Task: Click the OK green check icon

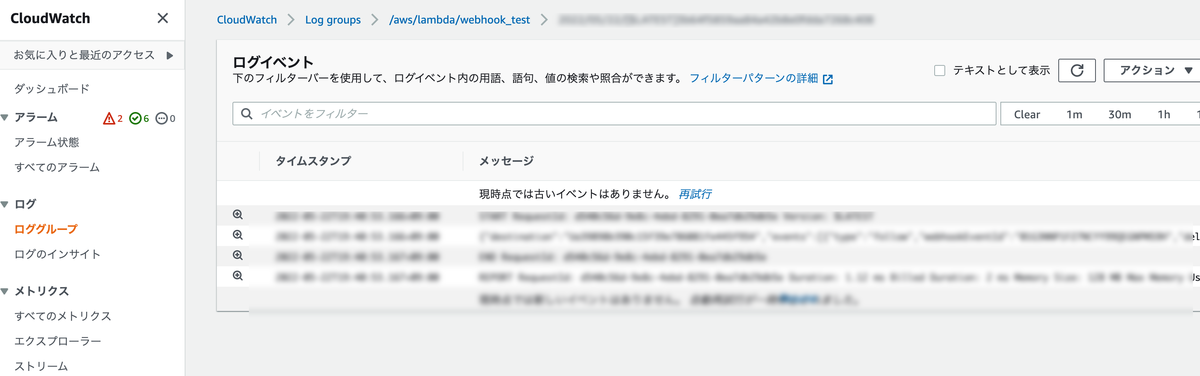Action: 134,118
